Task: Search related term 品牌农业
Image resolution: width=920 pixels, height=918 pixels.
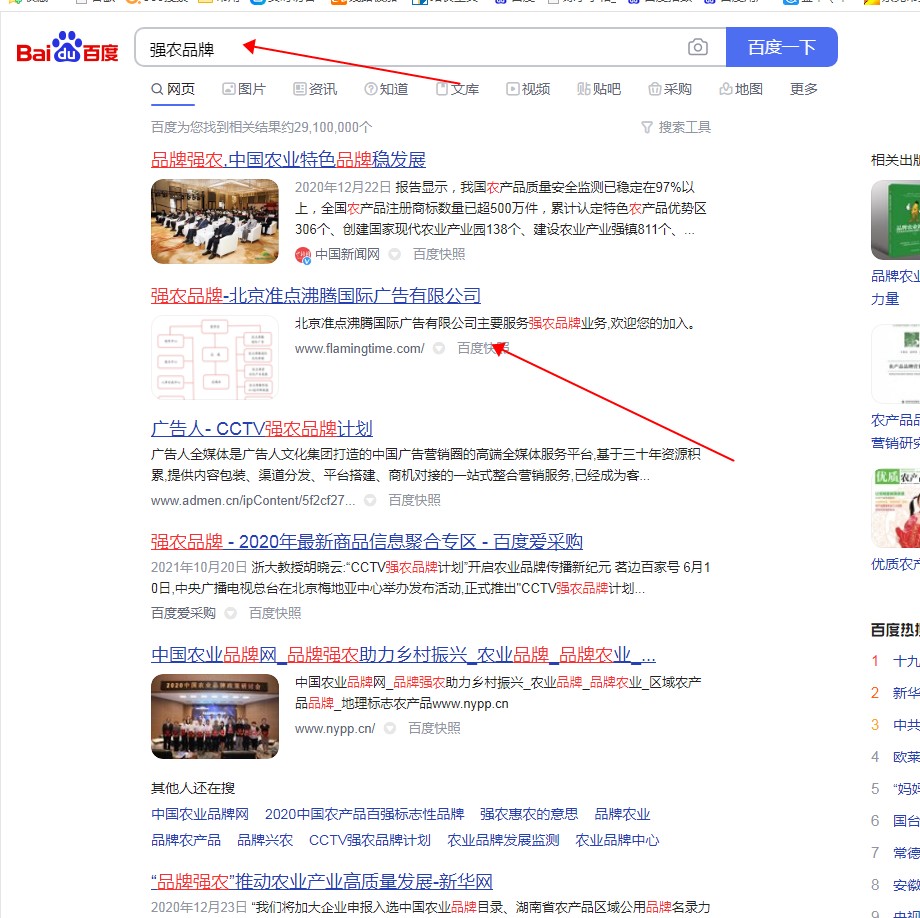Action: [623, 814]
